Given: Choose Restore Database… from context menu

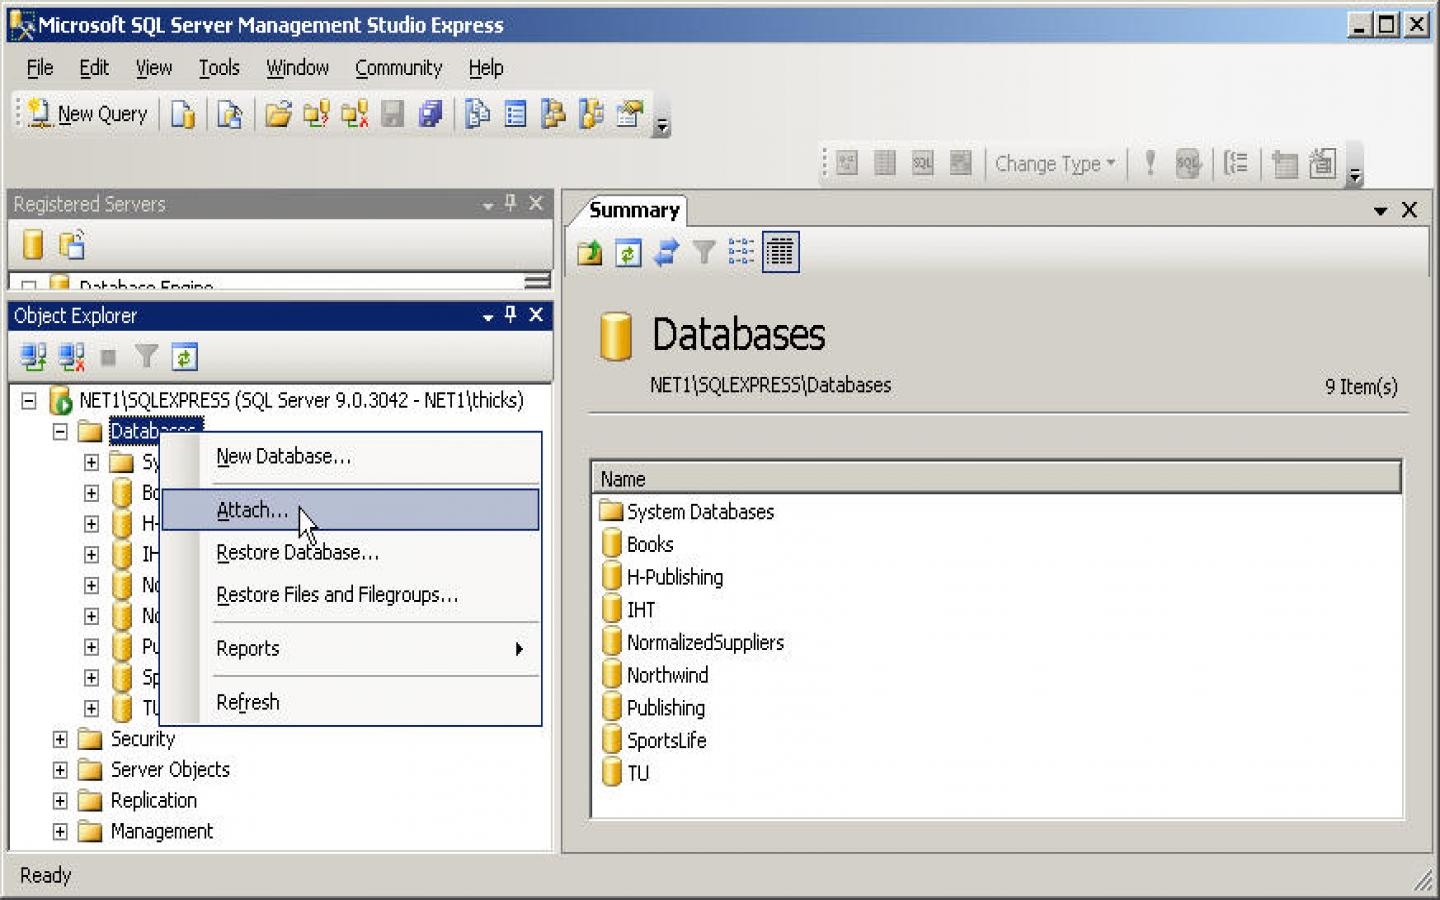Looking at the screenshot, I should click(x=351, y=553).
